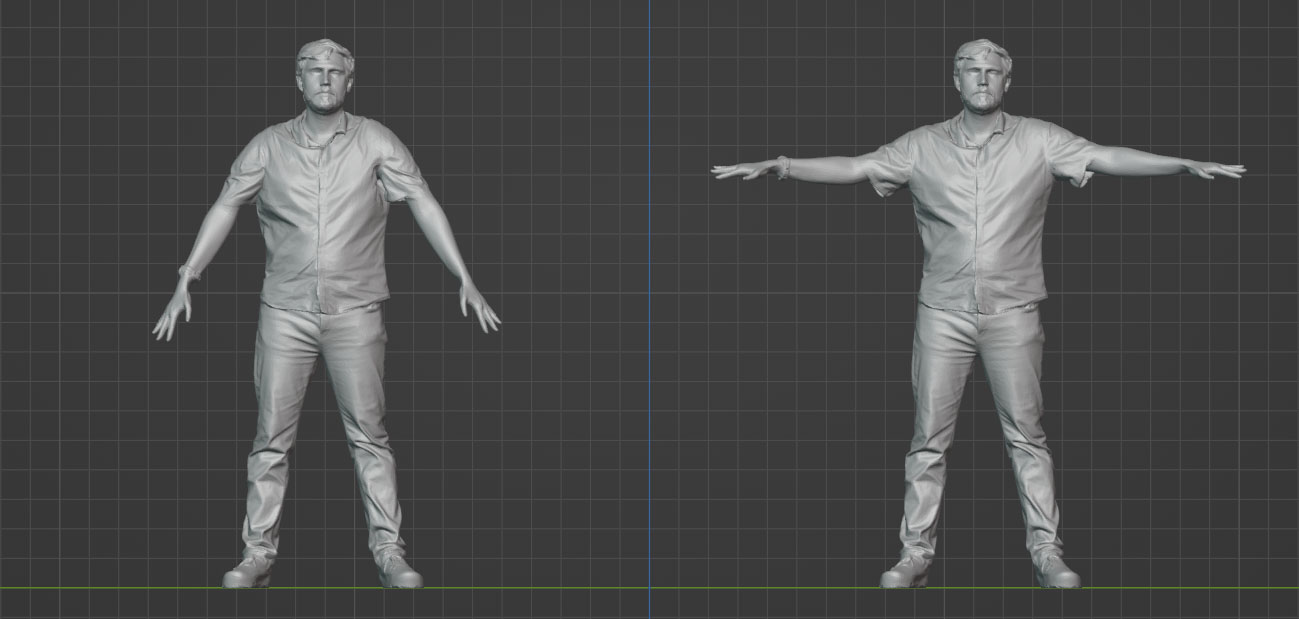
Task: Click the T-pose model's hand with wristband
Action: (x=742, y=170)
